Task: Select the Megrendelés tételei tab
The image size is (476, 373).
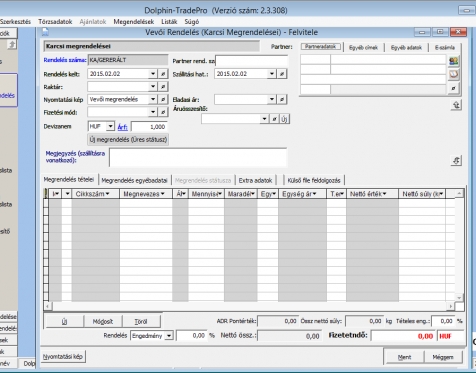Action: [x=69, y=179]
